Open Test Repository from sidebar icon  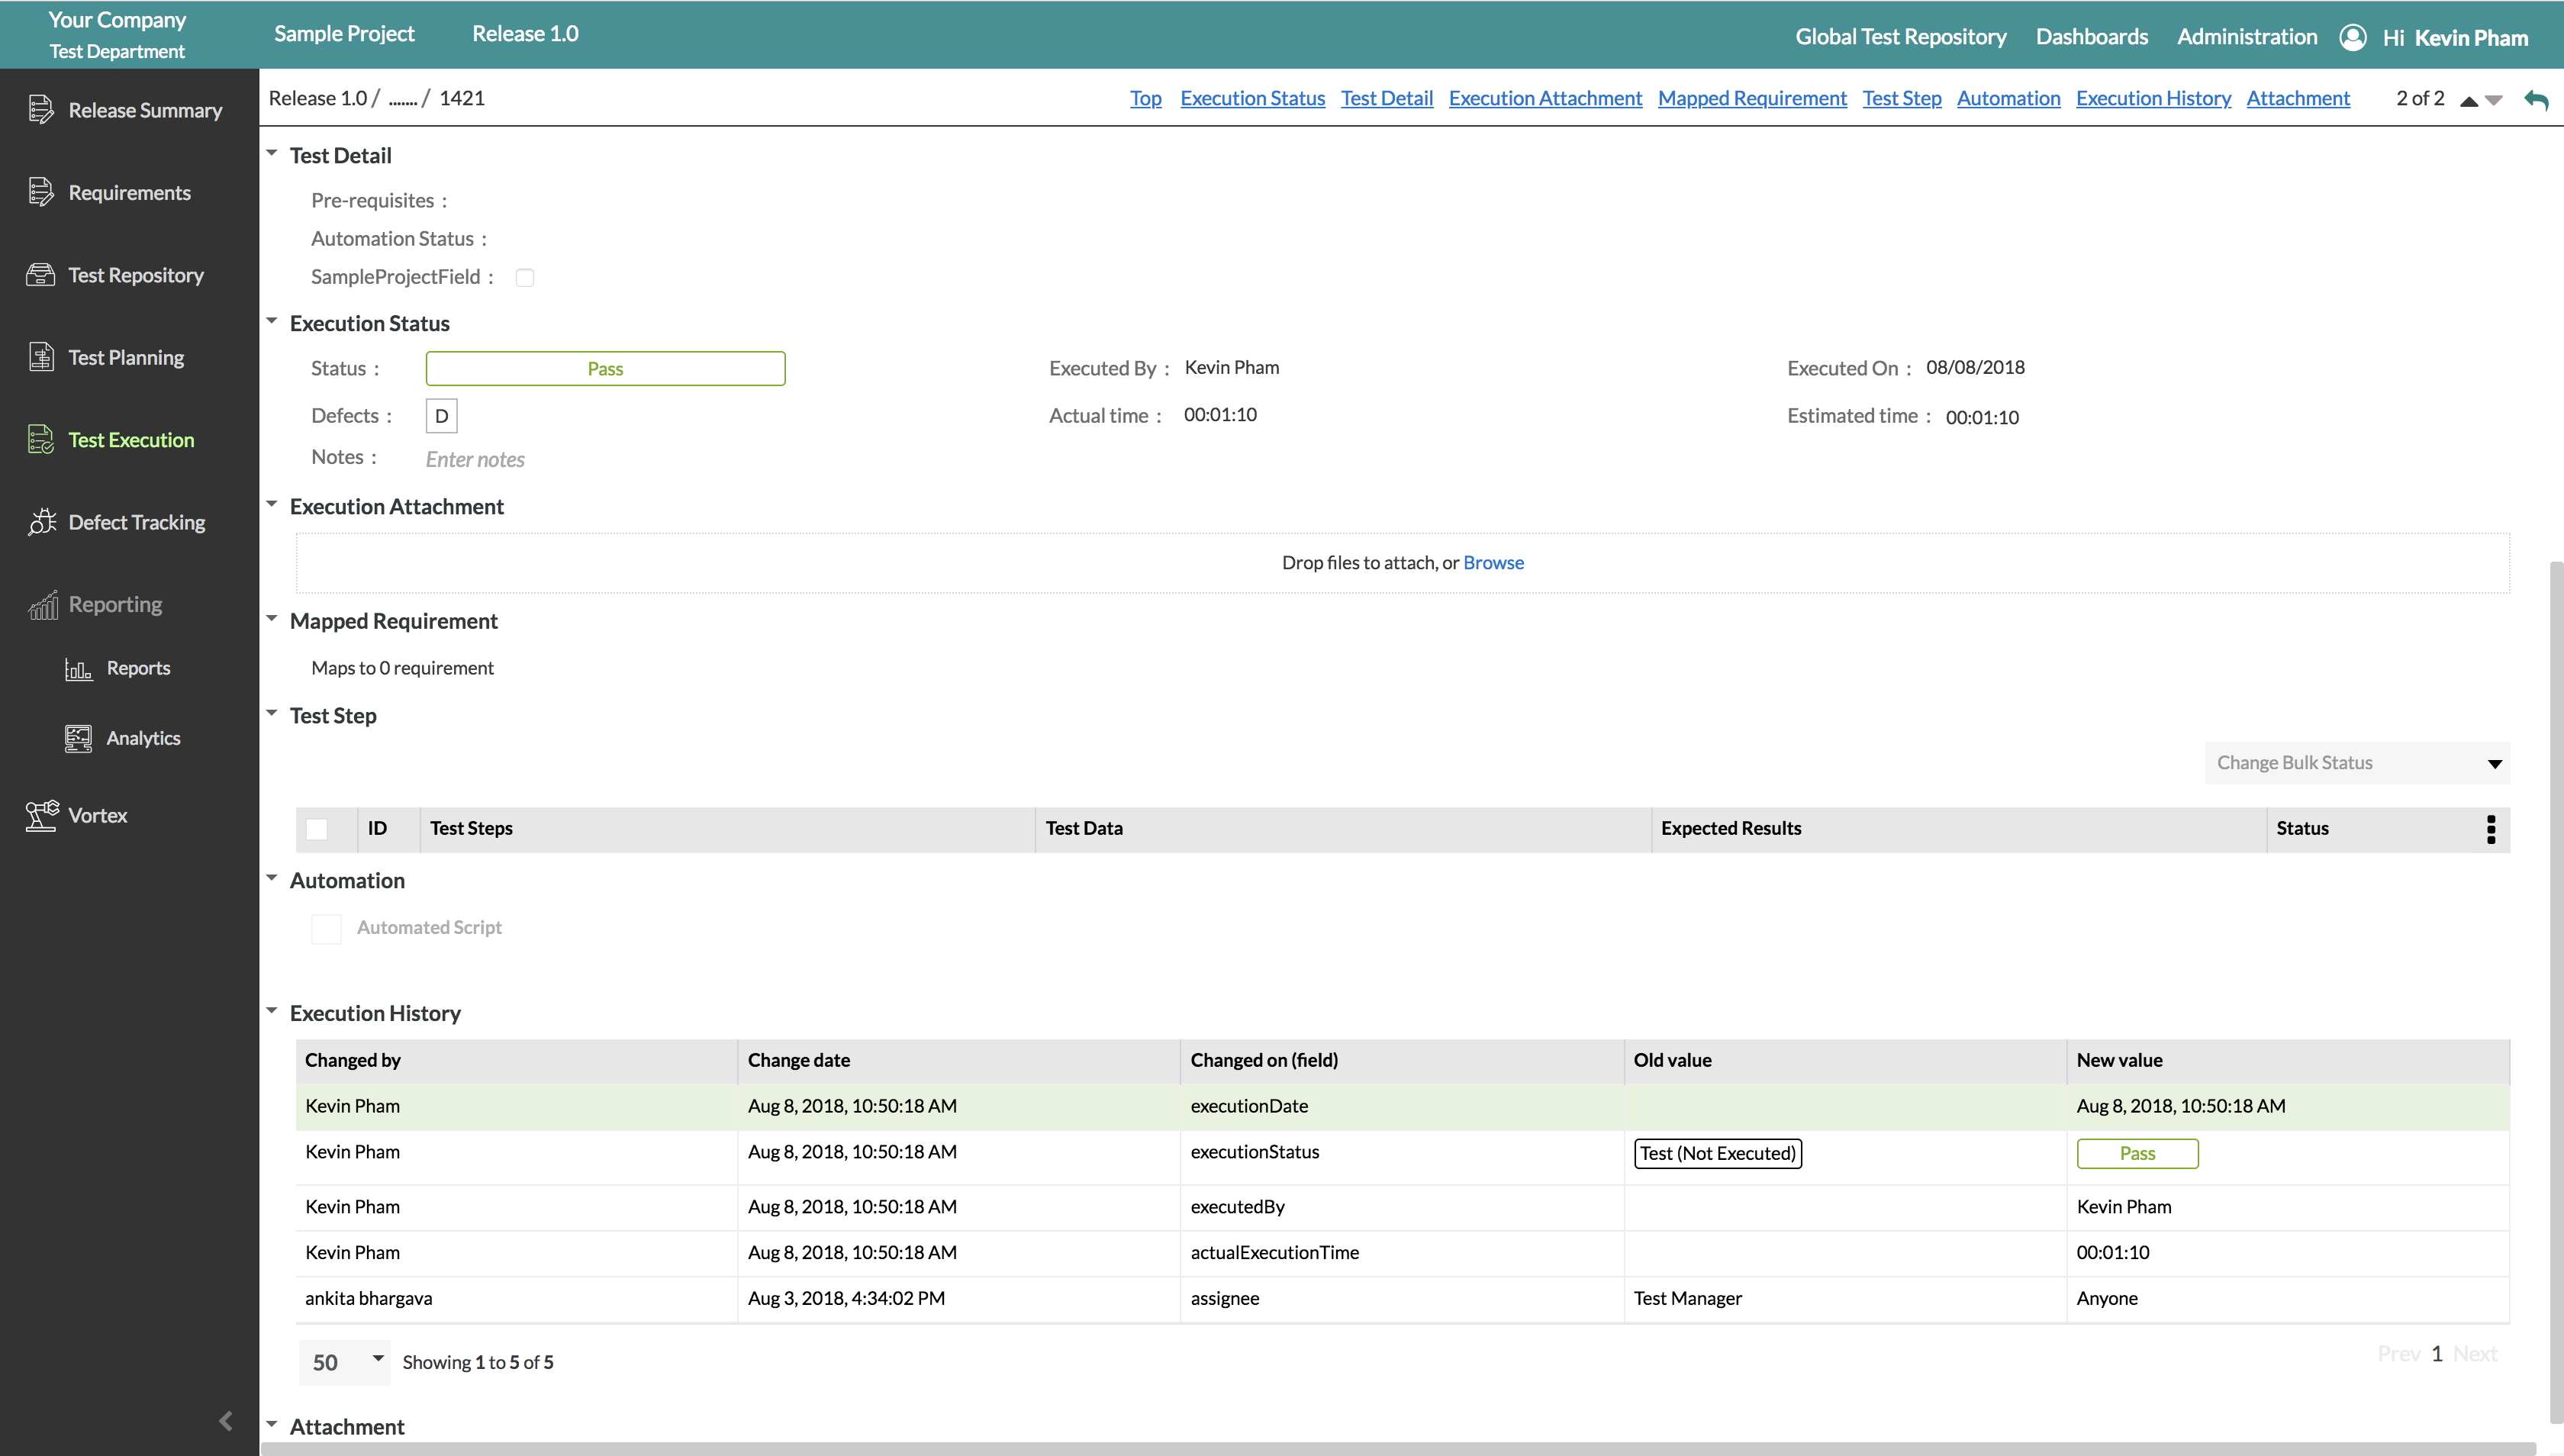coord(41,275)
